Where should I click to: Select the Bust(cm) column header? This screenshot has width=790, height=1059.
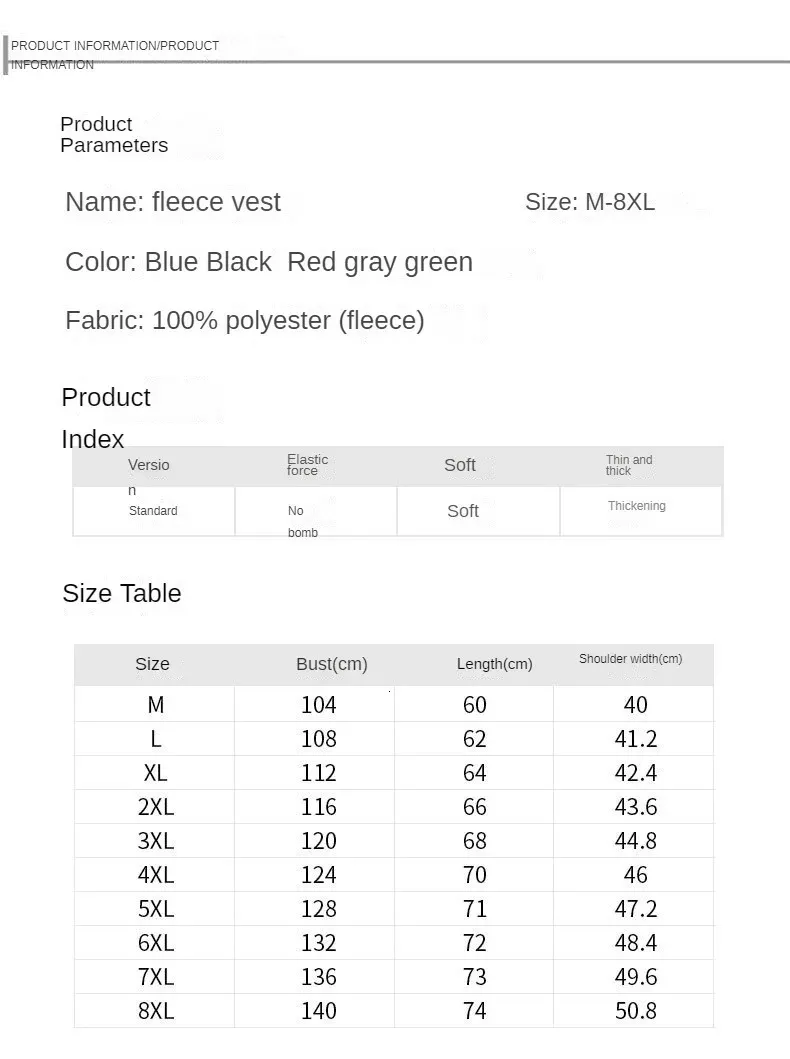(x=332, y=664)
